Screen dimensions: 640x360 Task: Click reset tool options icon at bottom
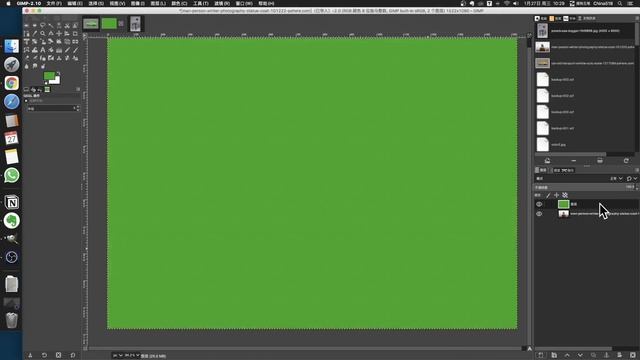click(x=73, y=356)
